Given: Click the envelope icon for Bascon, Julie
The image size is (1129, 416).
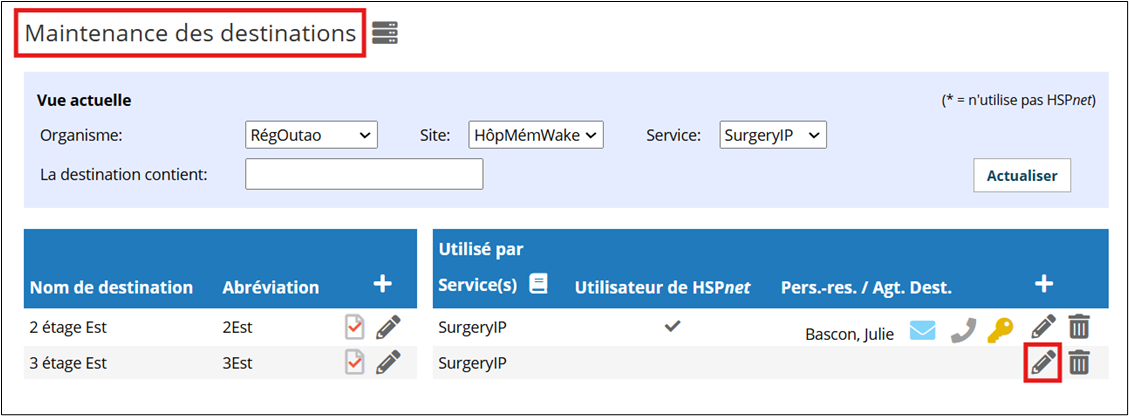Looking at the screenshot, I should click(922, 330).
